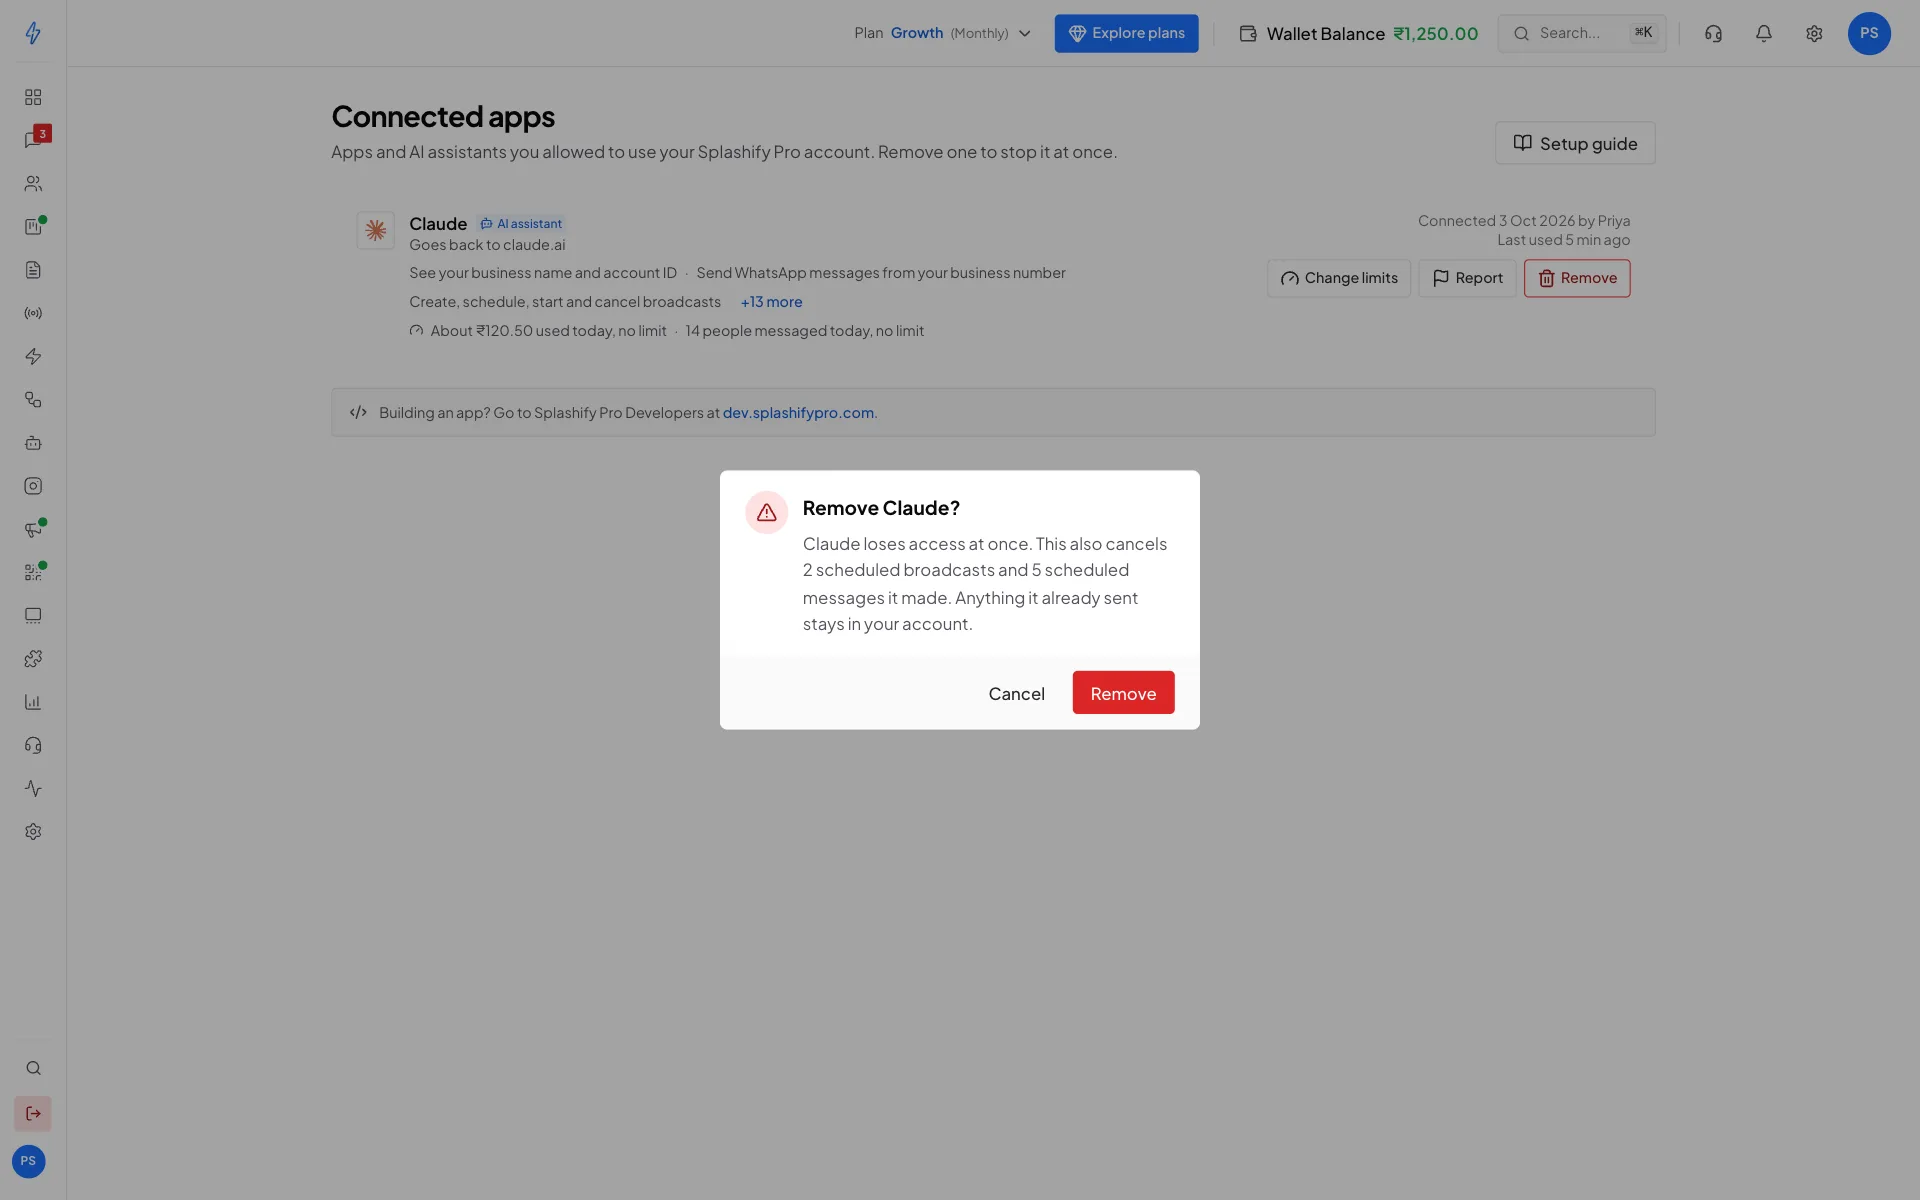The height and width of the screenshot is (1200, 1920).
Task: Open the analytics bar chart icon
Action: [x=33, y=702]
